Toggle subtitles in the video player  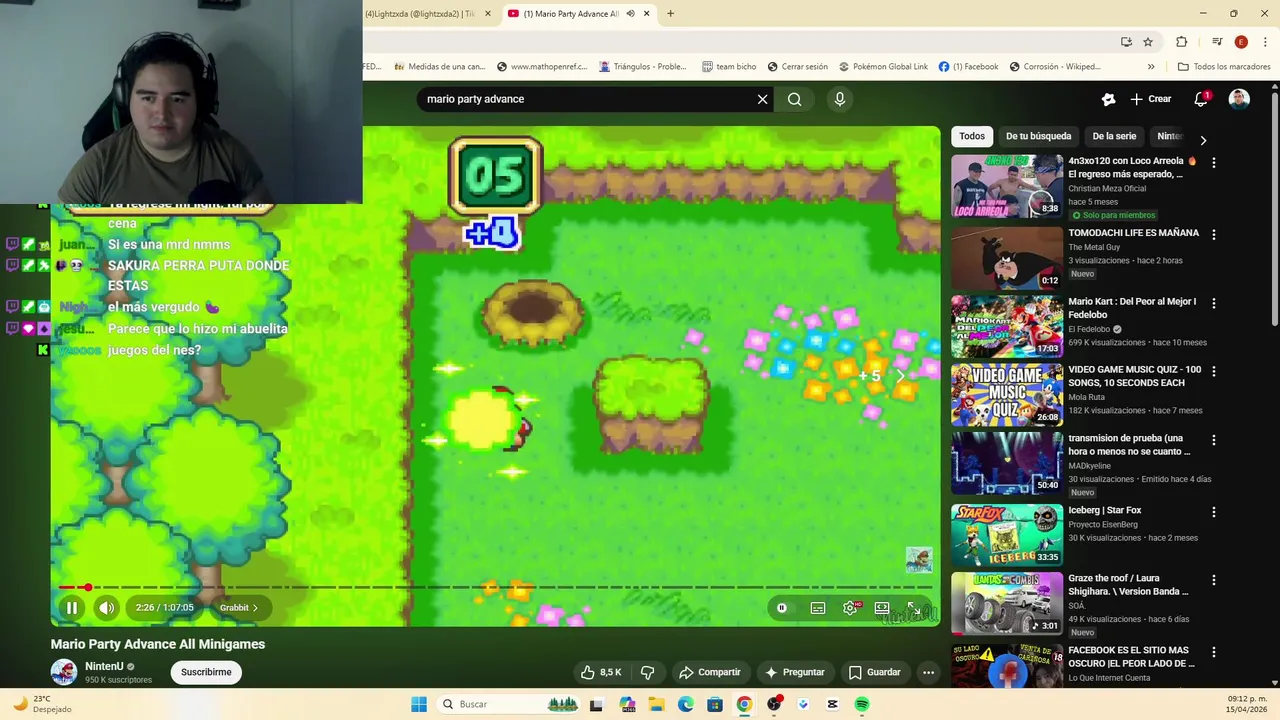point(818,607)
